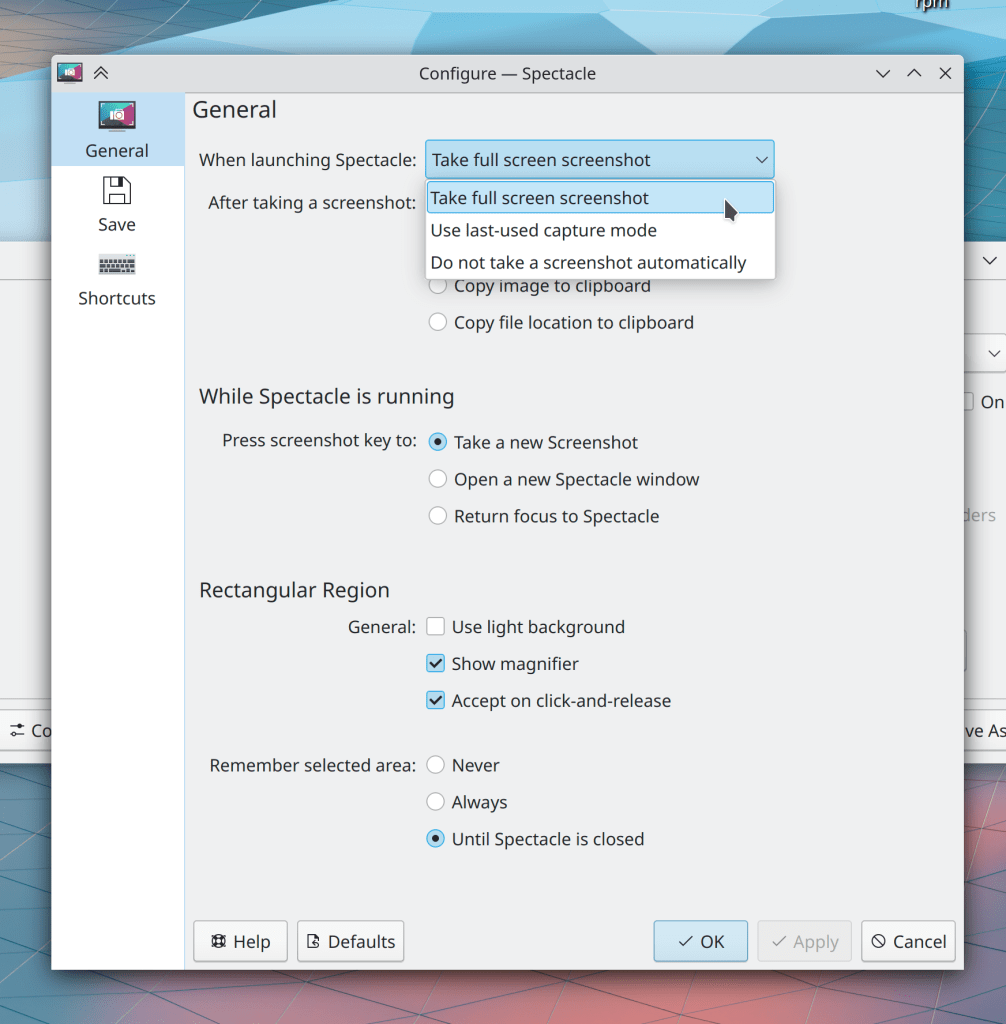Choose Never for remember selected area

coord(436,765)
